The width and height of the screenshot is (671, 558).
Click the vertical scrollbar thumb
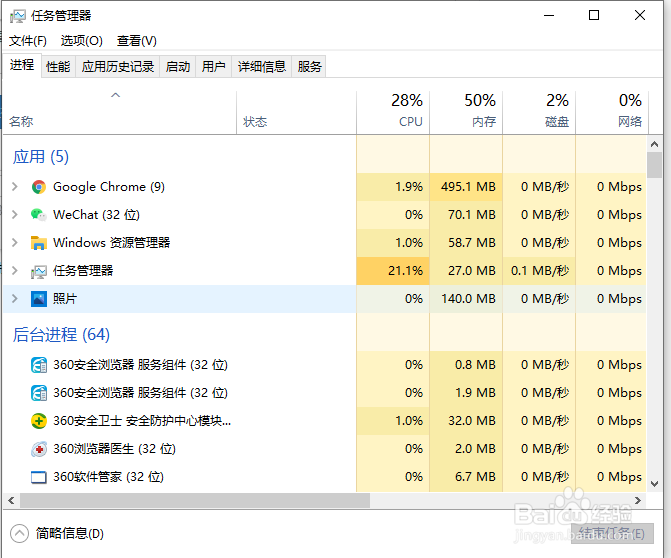(x=655, y=164)
